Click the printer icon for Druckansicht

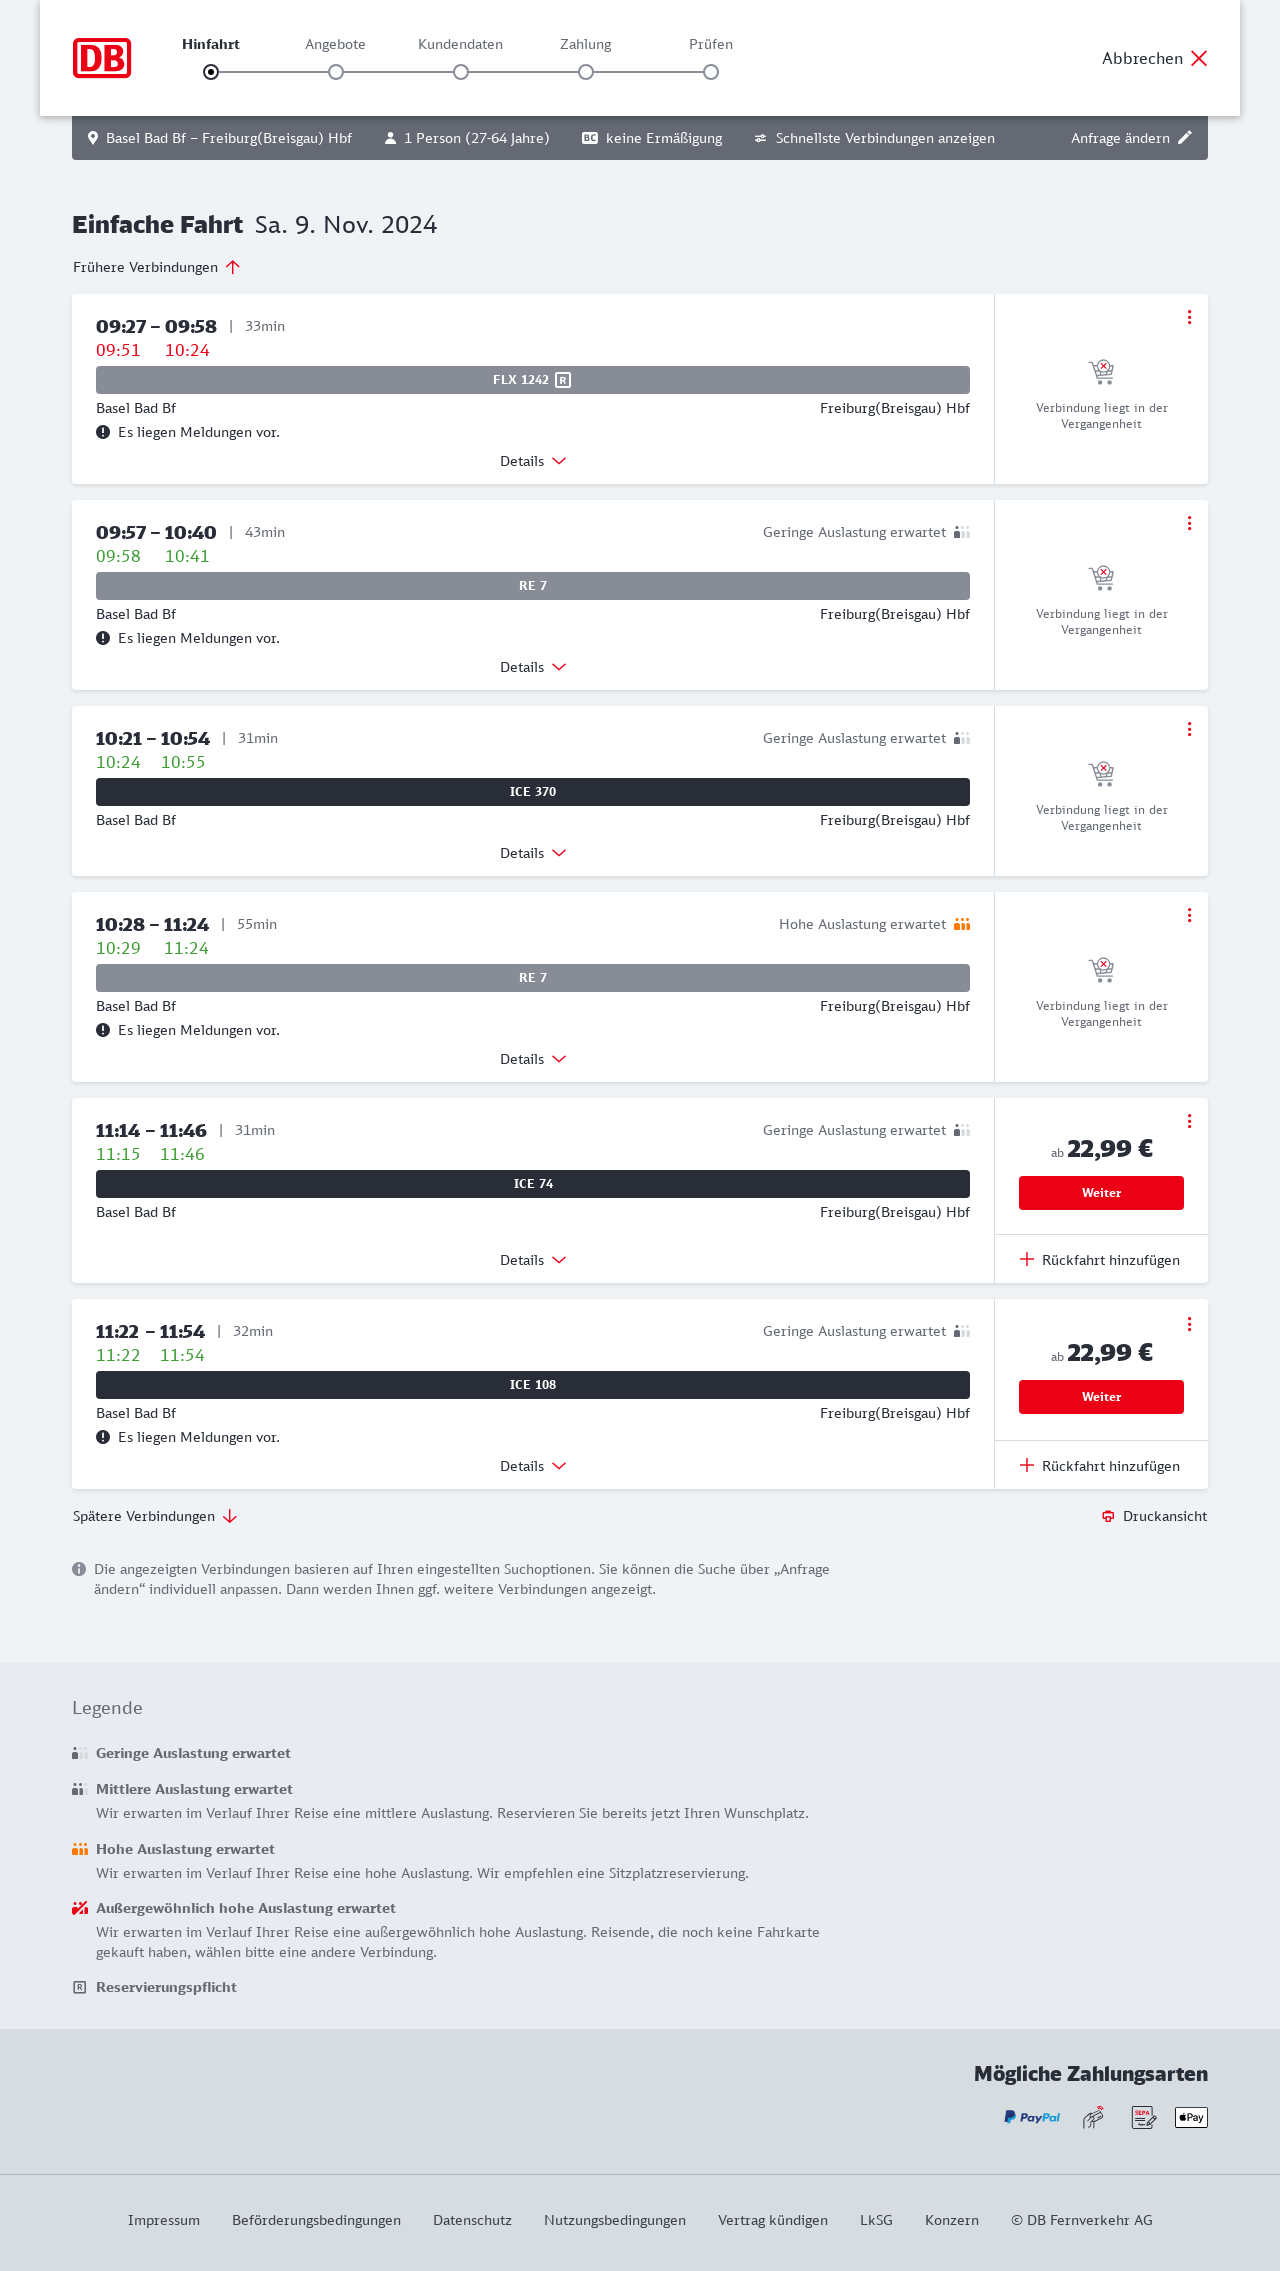tap(1108, 1516)
